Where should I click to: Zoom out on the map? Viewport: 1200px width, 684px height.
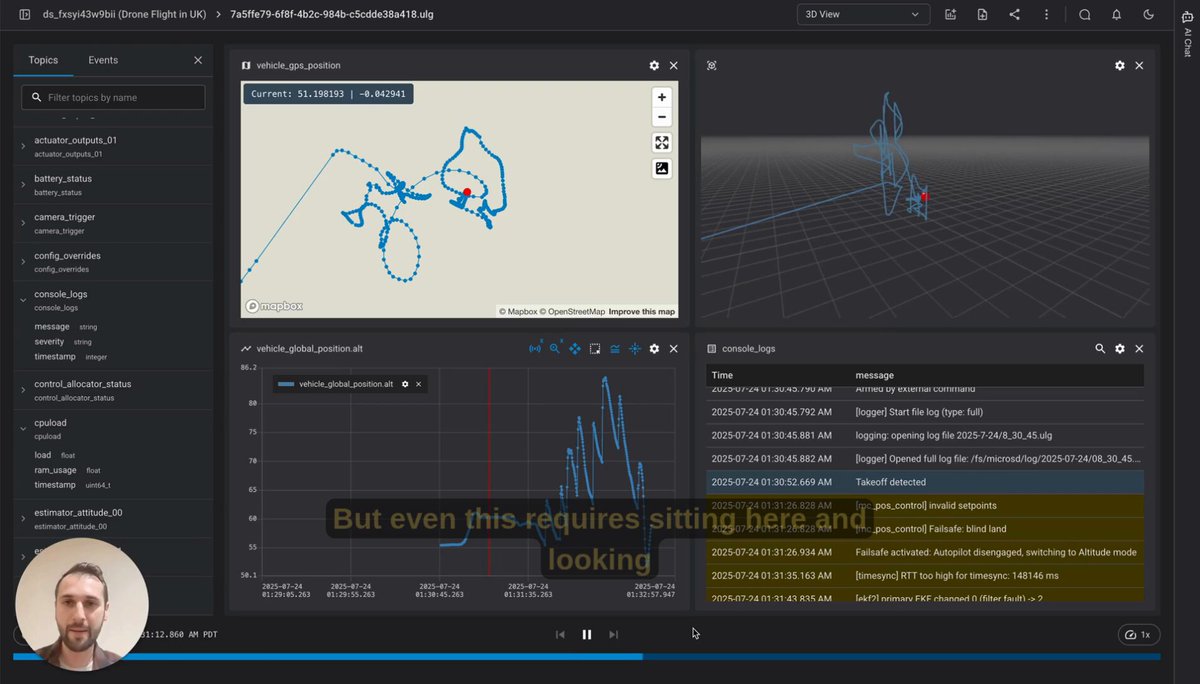tap(662, 117)
